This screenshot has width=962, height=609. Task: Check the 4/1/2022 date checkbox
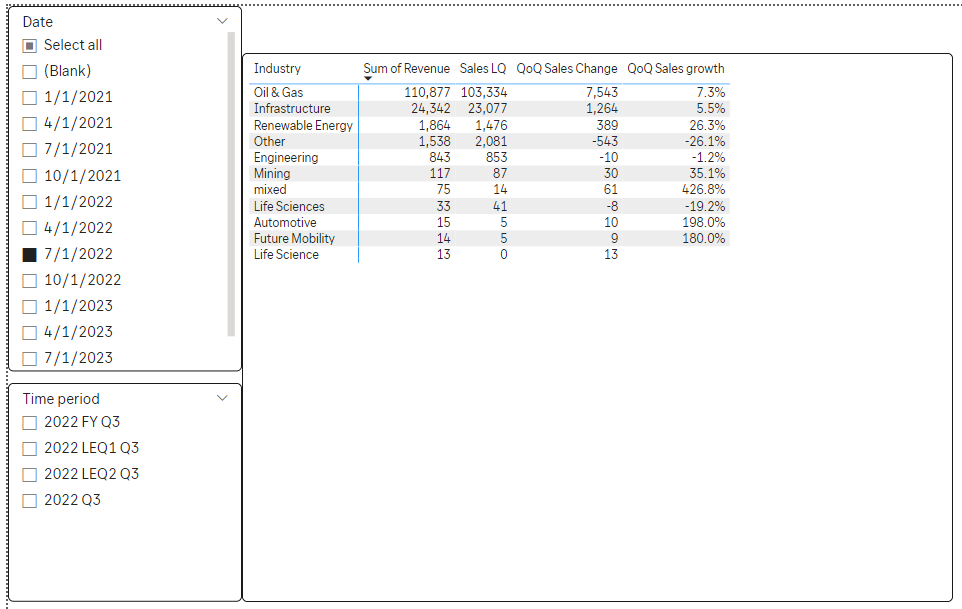[29, 228]
